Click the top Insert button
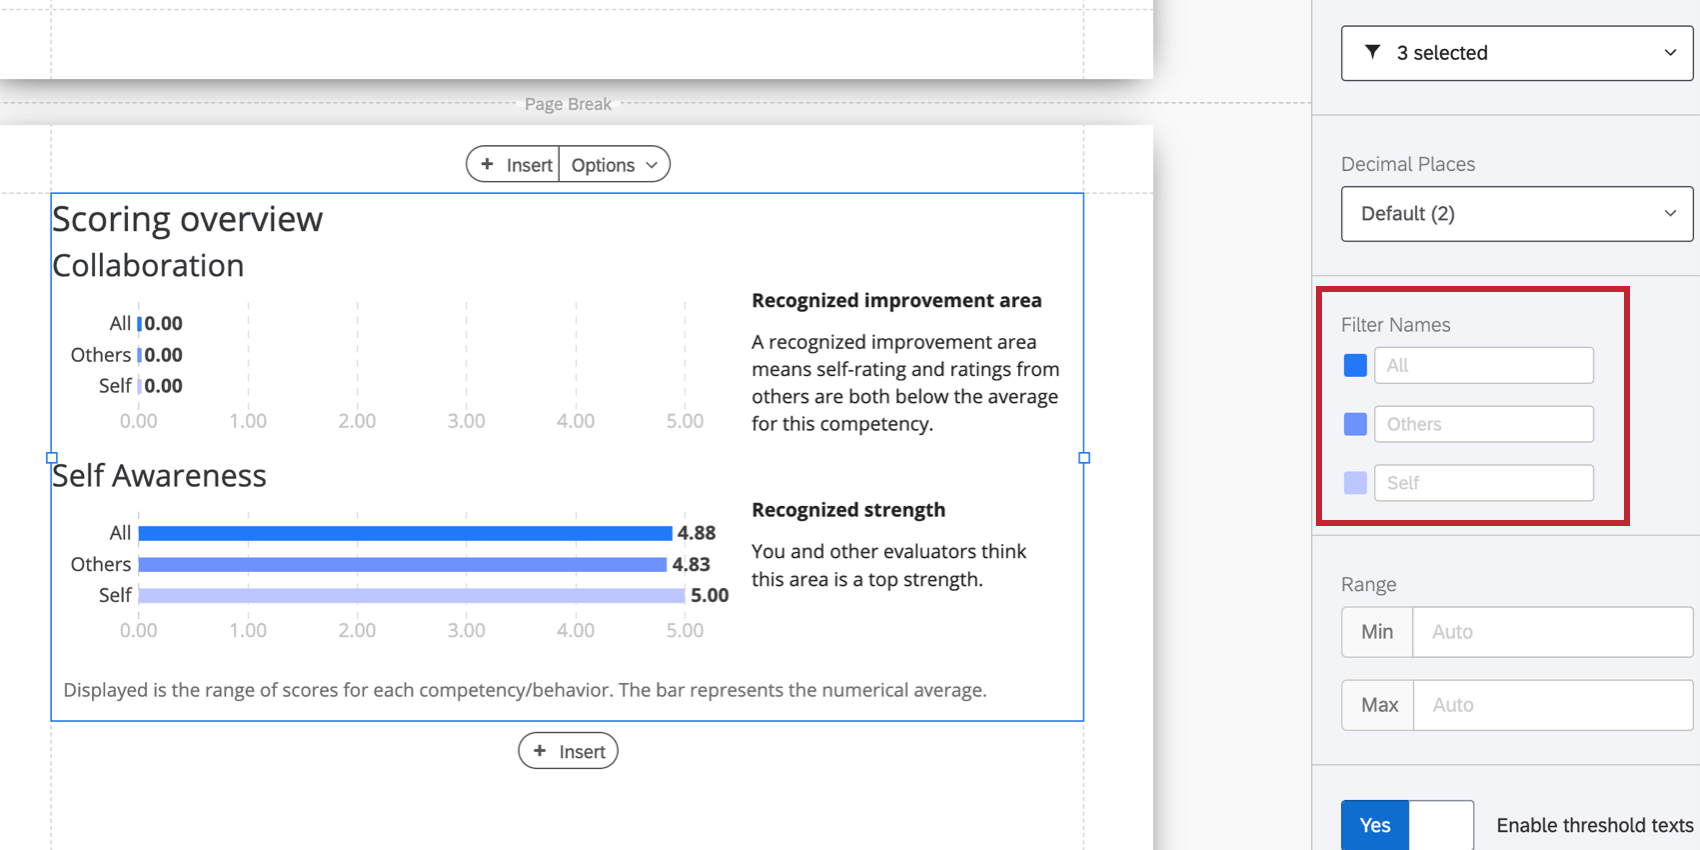 [x=514, y=165]
